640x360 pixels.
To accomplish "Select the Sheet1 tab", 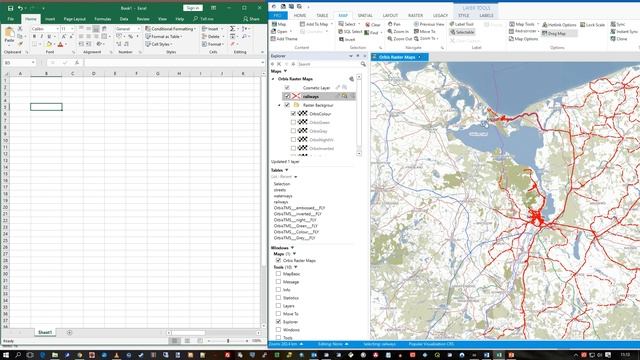I will [45, 333].
